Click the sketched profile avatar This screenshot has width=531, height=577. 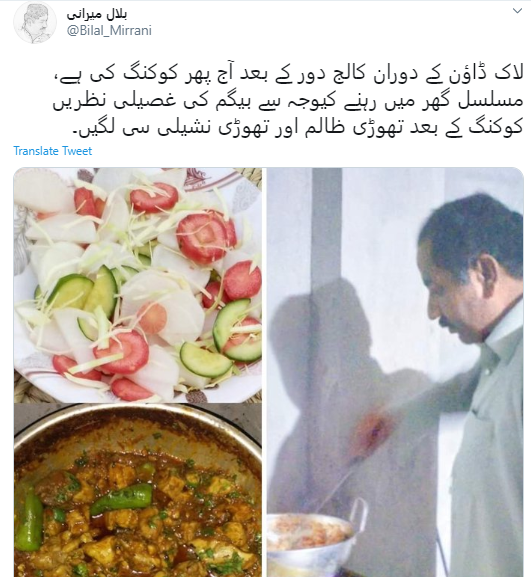tap(35, 22)
